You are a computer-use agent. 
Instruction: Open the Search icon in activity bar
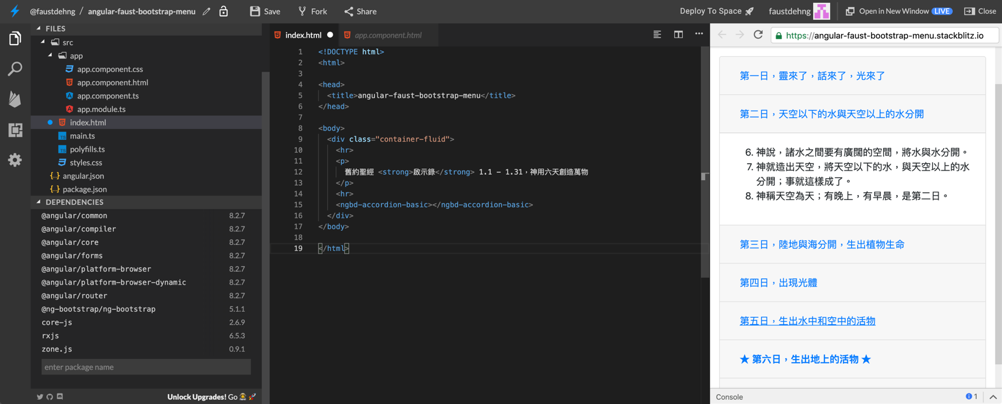click(x=15, y=69)
